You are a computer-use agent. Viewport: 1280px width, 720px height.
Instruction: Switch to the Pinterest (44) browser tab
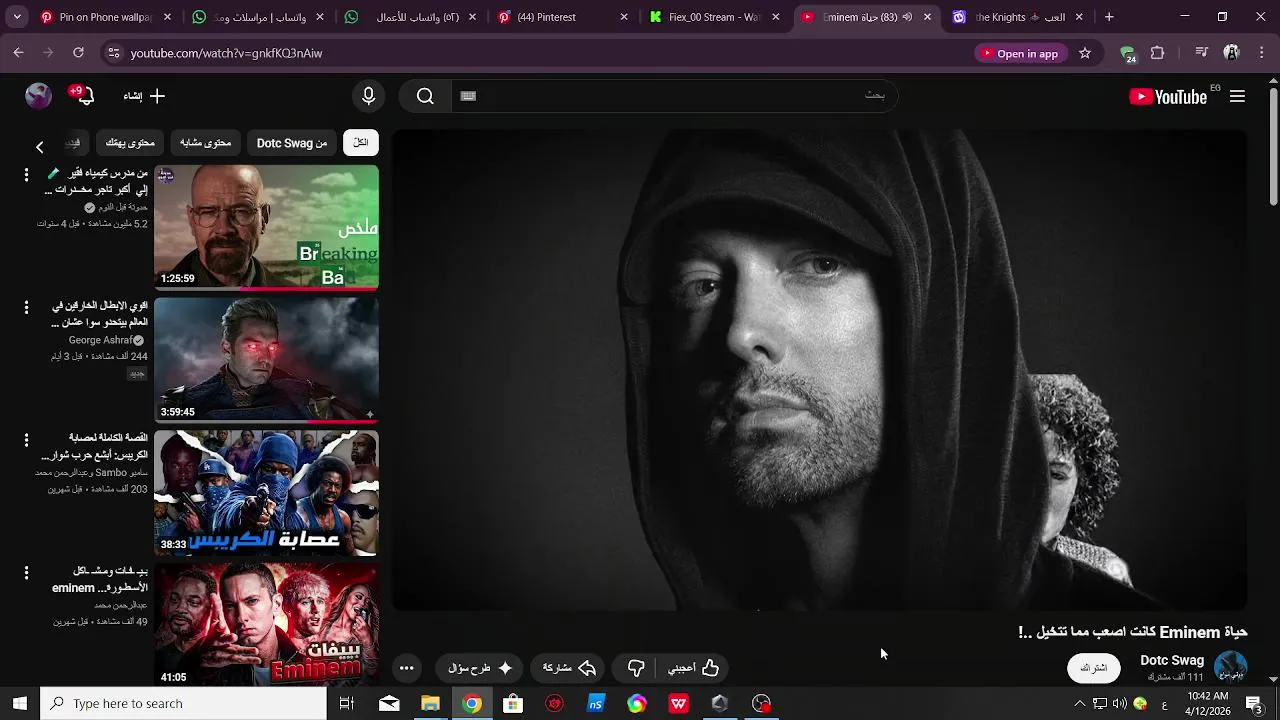(x=561, y=17)
